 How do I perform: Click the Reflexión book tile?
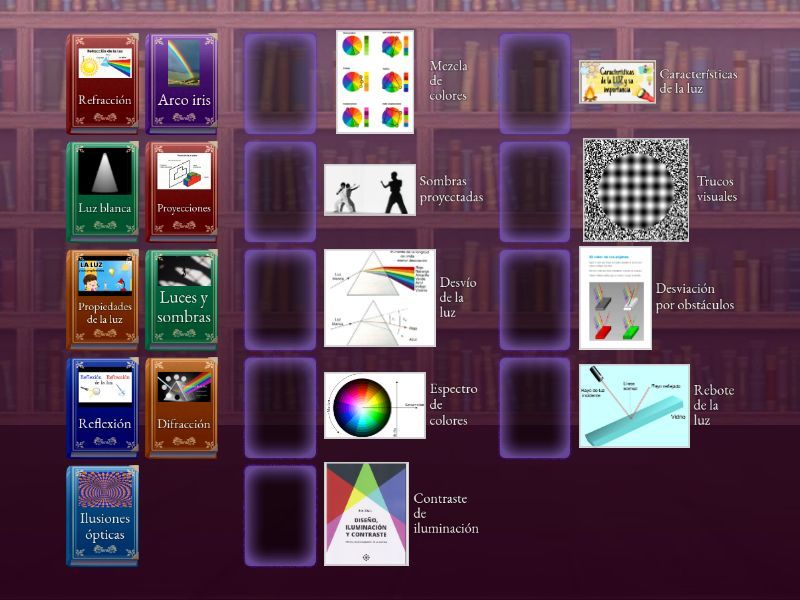click(102, 407)
